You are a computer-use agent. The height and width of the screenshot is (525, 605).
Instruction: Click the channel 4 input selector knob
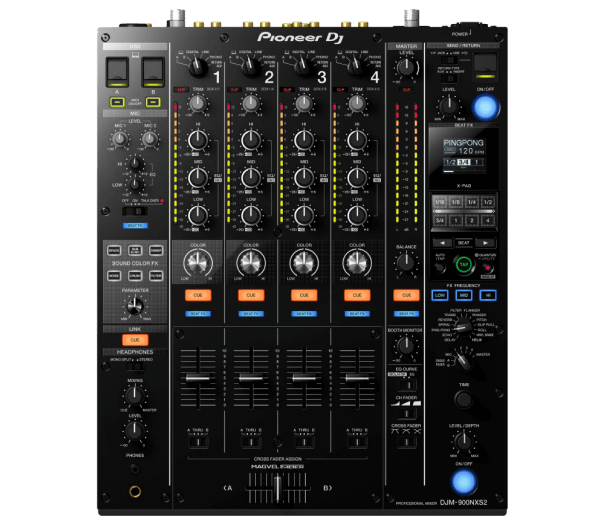(357, 67)
